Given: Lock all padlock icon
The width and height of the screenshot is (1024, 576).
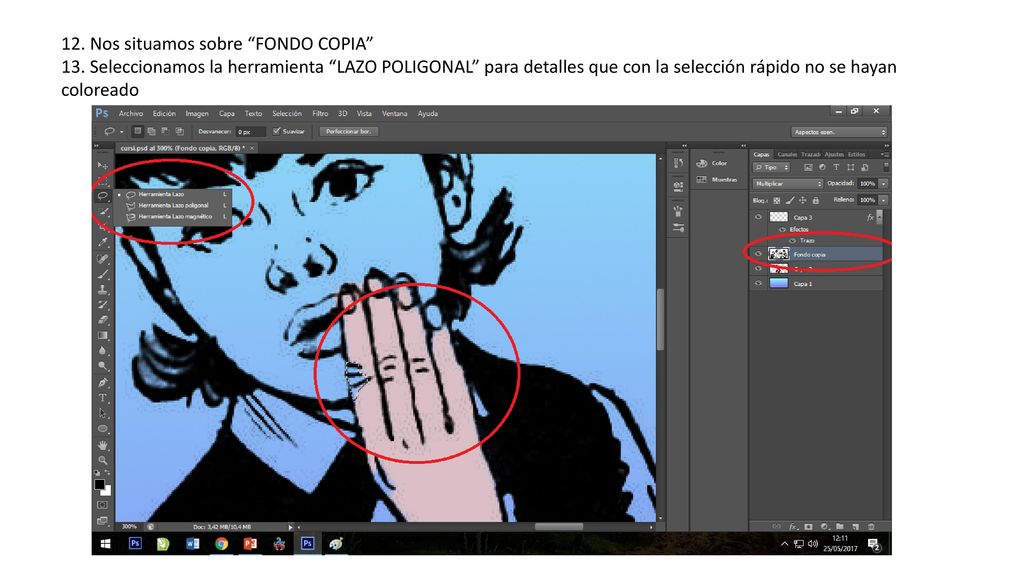Looking at the screenshot, I should (816, 200).
